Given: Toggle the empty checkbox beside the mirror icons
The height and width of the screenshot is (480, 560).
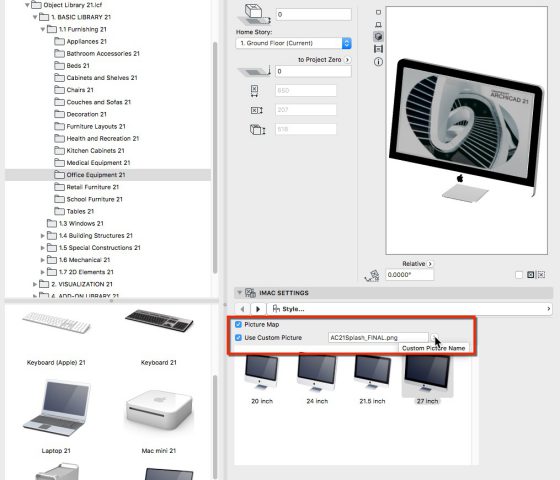Looking at the screenshot, I should pos(519,275).
